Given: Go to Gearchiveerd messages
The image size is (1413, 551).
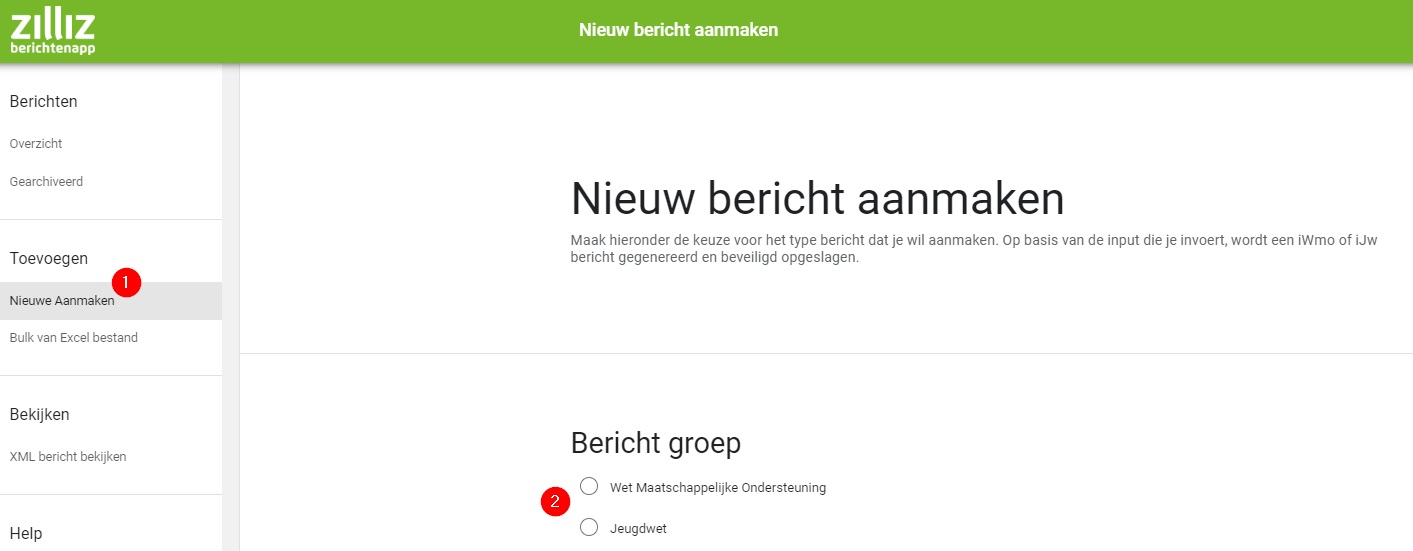Looking at the screenshot, I should (46, 182).
